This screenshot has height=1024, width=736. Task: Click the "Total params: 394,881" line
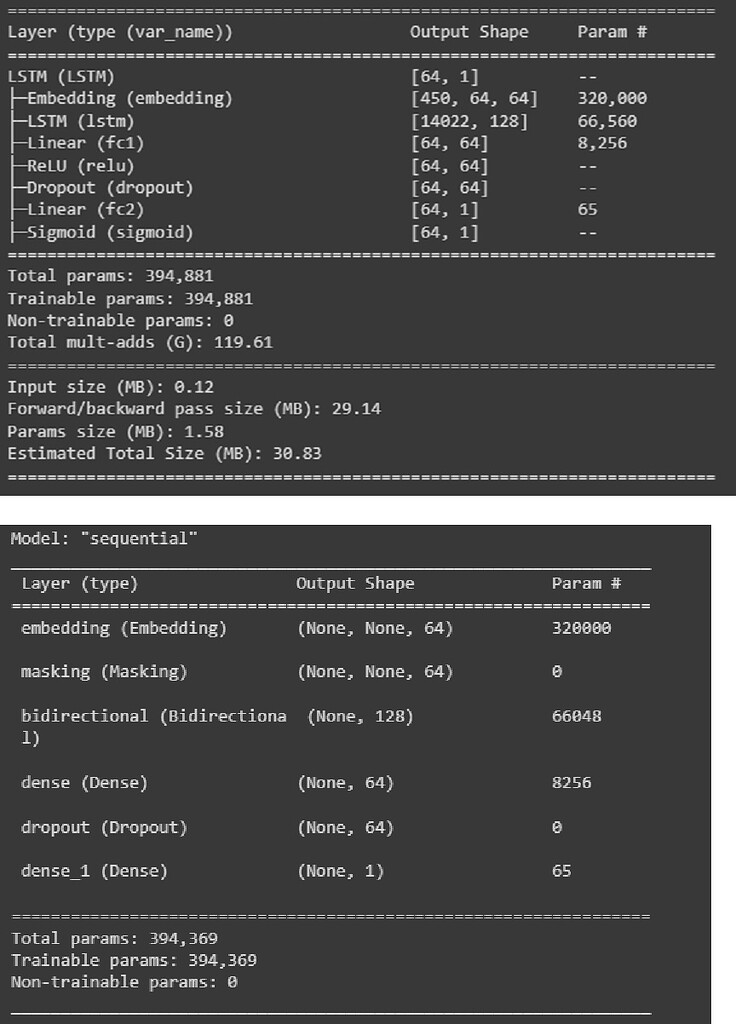coord(110,276)
